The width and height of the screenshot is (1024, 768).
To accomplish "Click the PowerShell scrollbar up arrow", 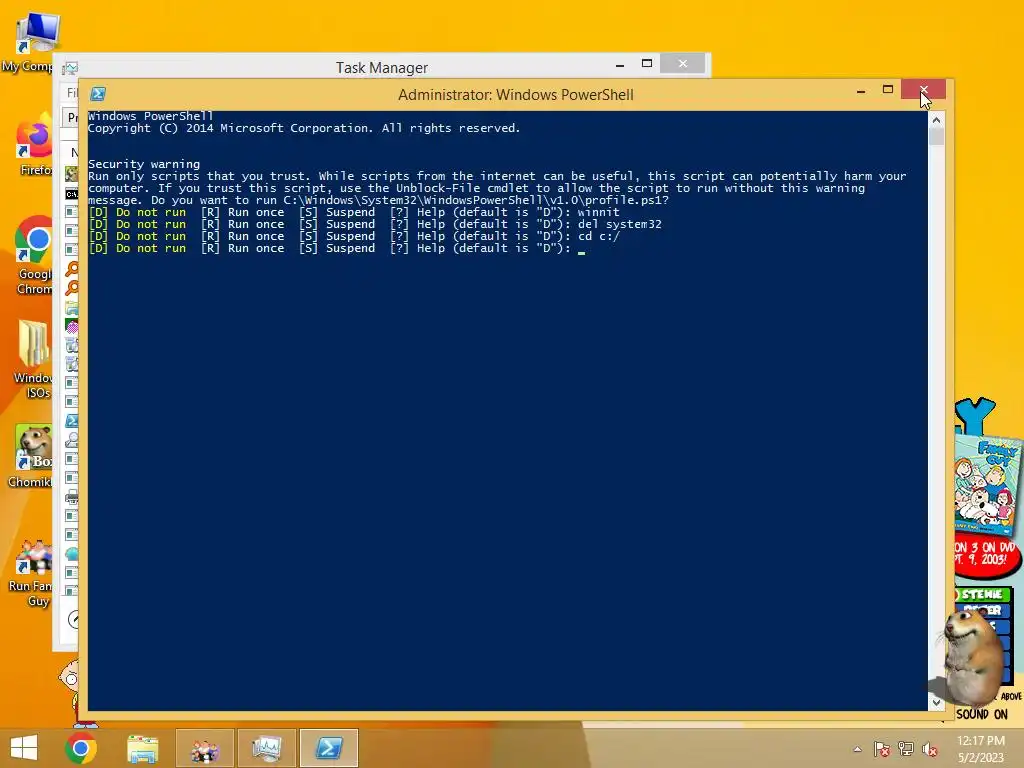I will 936,120.
